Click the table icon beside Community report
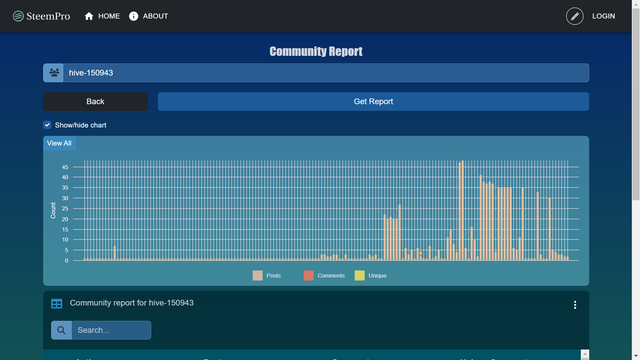The image size is (640, 360). (x=57, y=303)
